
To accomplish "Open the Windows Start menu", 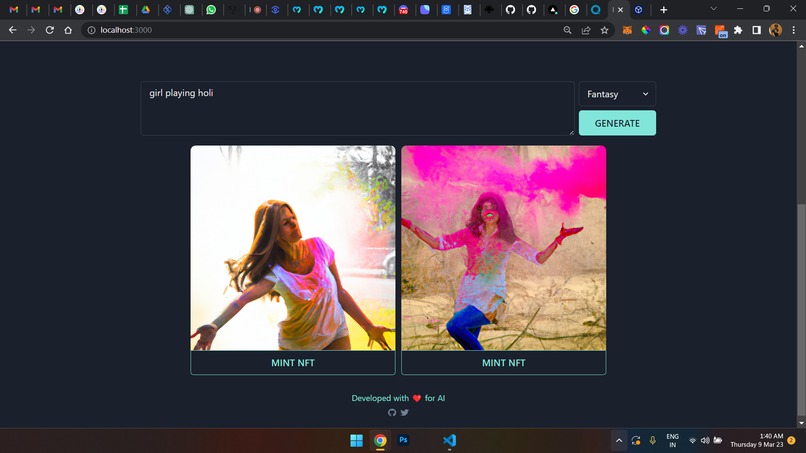I will 356,440.
